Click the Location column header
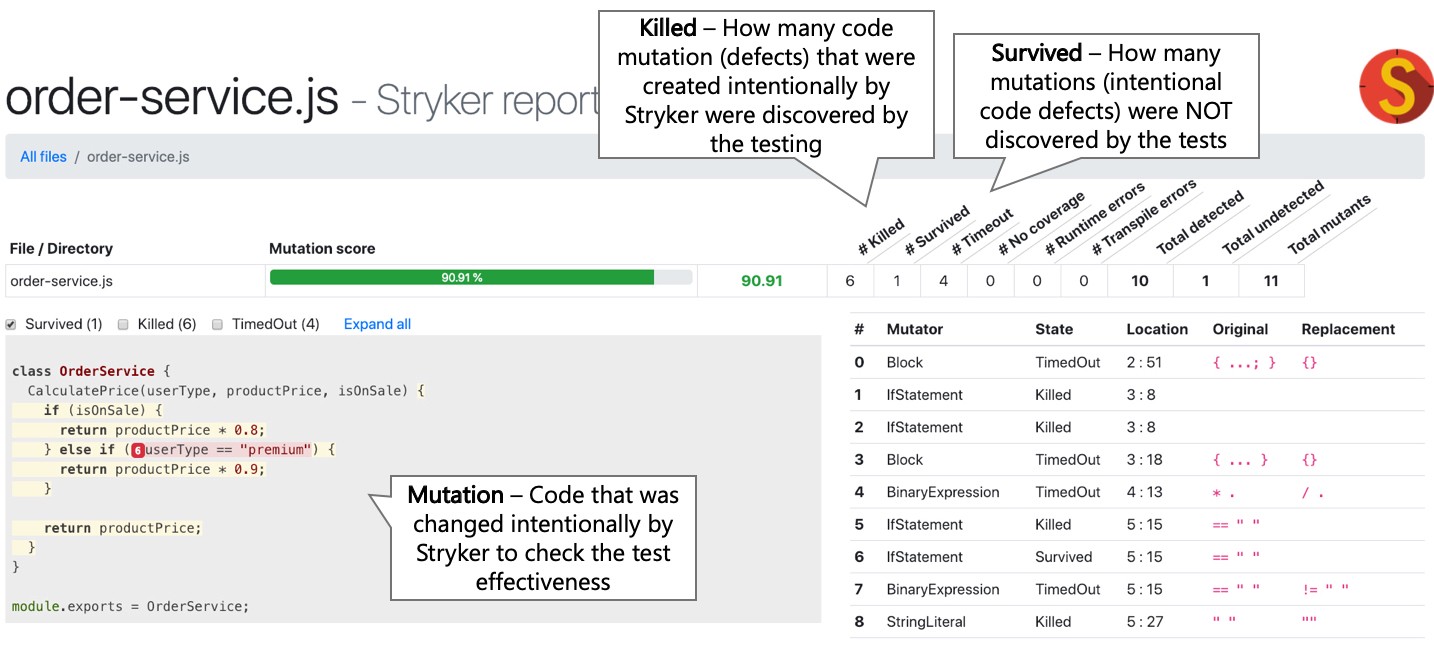The image size is (1434, 667). (1156, 329)
